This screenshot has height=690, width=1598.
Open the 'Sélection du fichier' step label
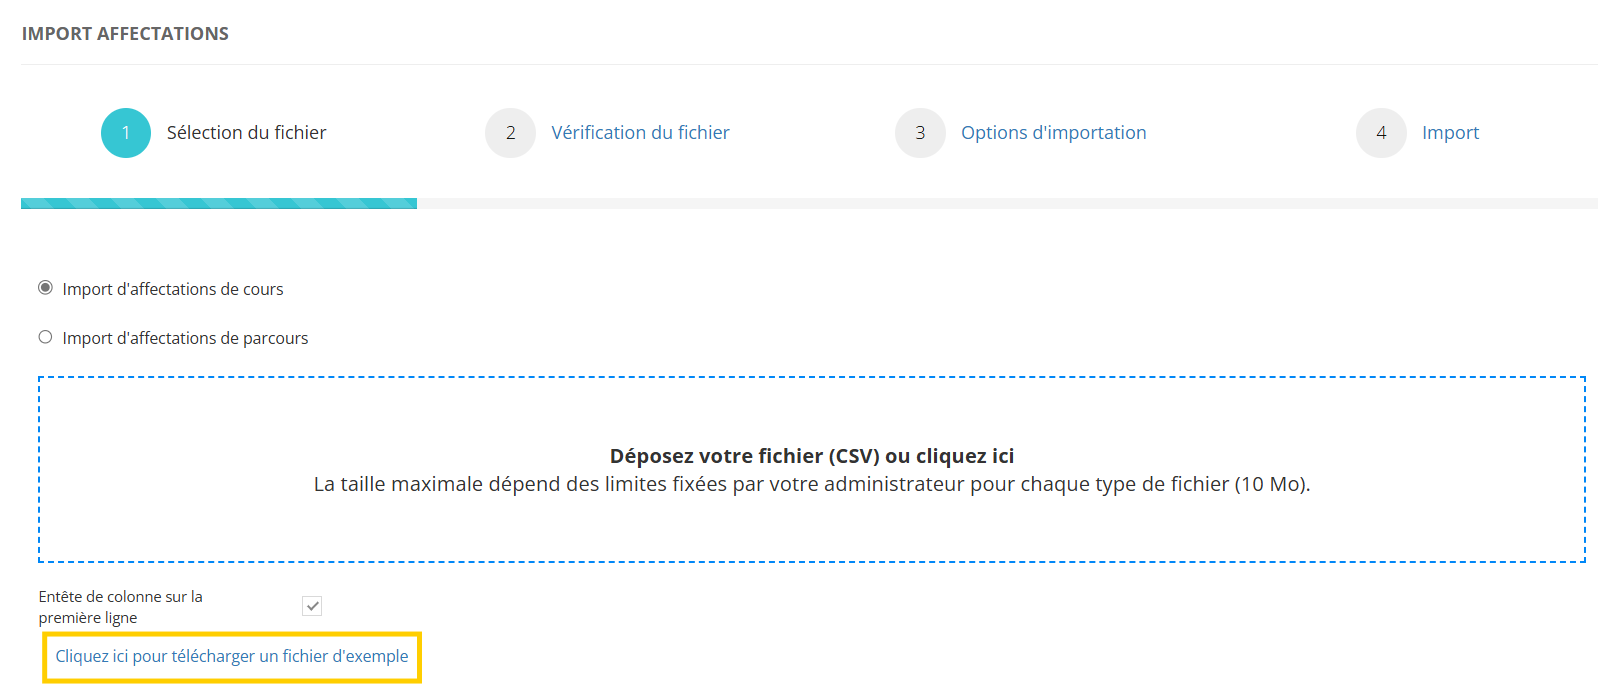point(246,133)
